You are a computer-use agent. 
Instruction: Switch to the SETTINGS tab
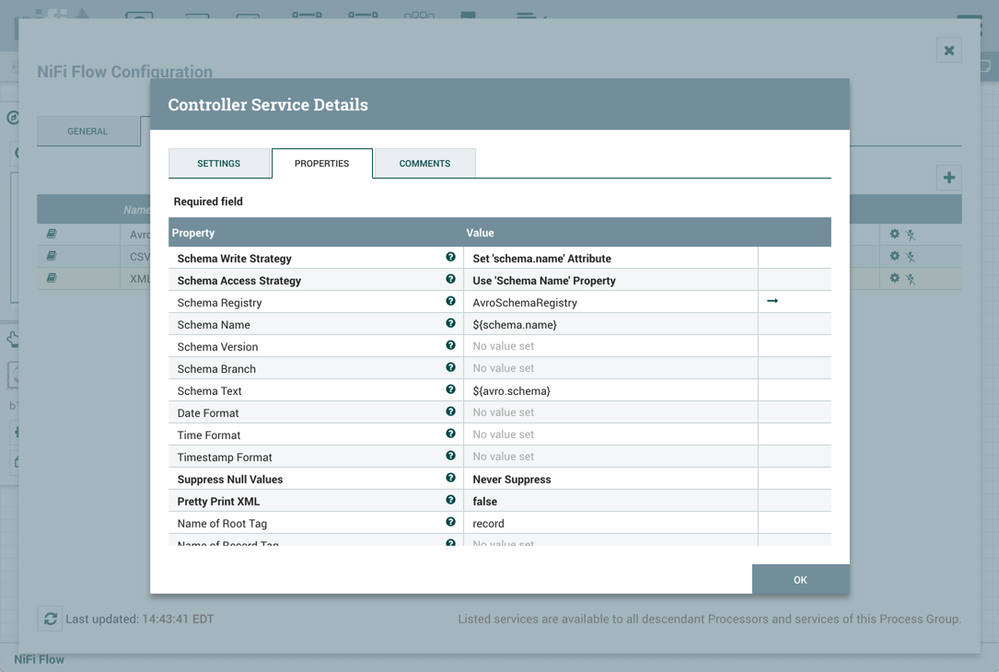[219, 163]
